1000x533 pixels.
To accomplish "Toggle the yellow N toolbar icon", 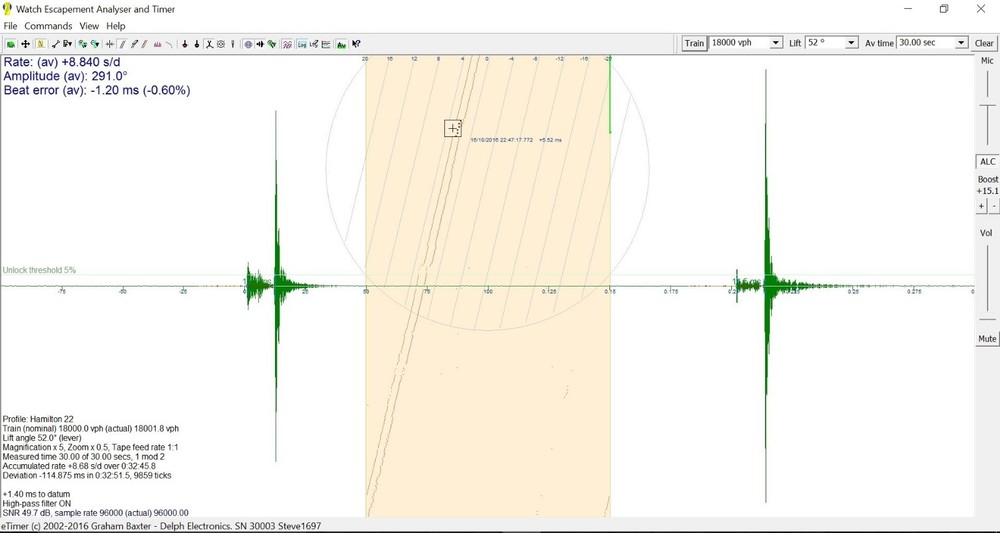I will coord(41,44).
